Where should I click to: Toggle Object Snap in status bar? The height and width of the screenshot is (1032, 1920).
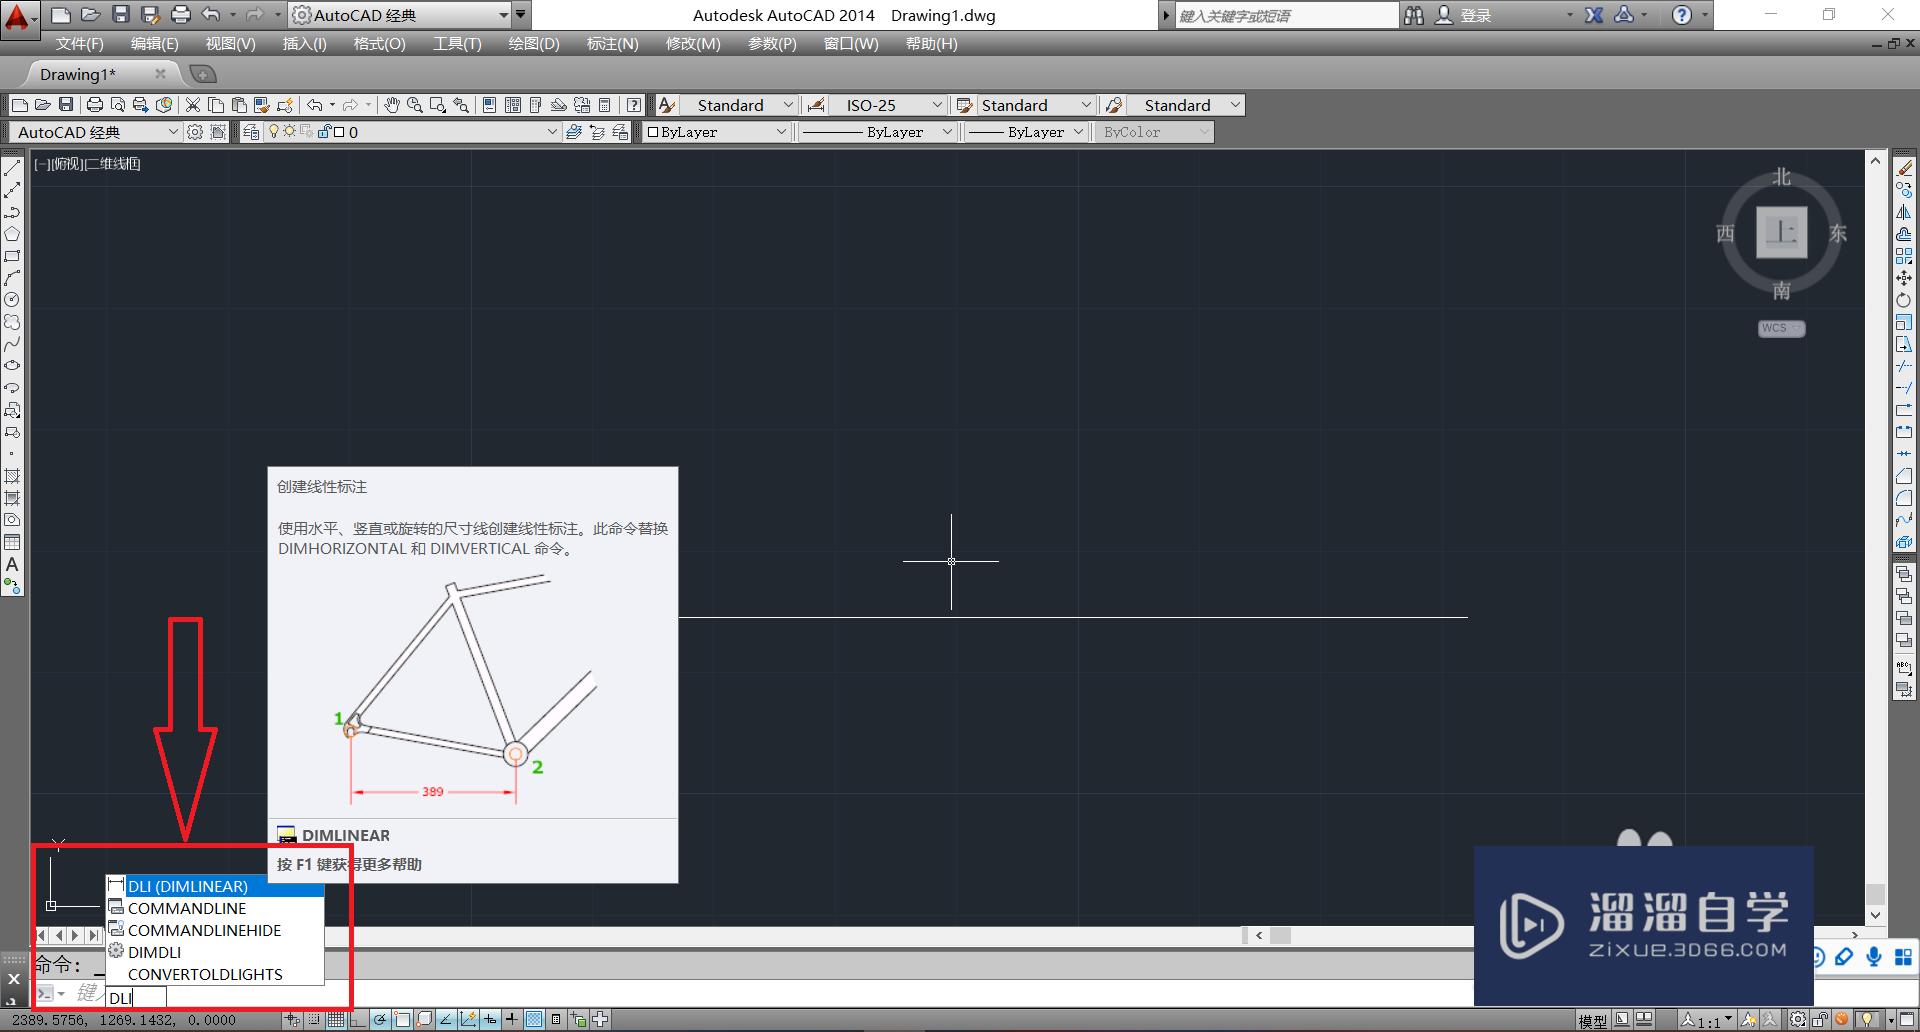(x=402, y=1020)
